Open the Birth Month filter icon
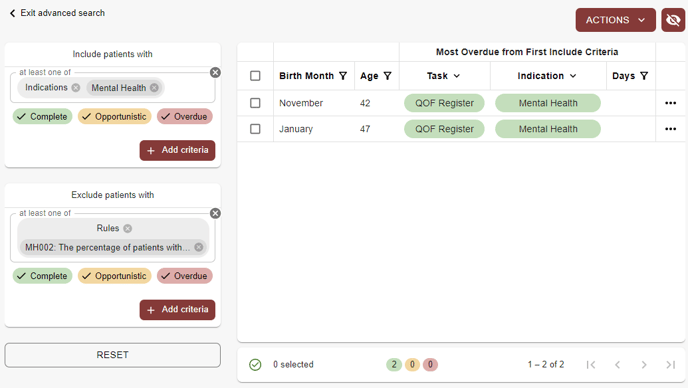This screenshot has height=388, width=688. [x=343, y=76]
